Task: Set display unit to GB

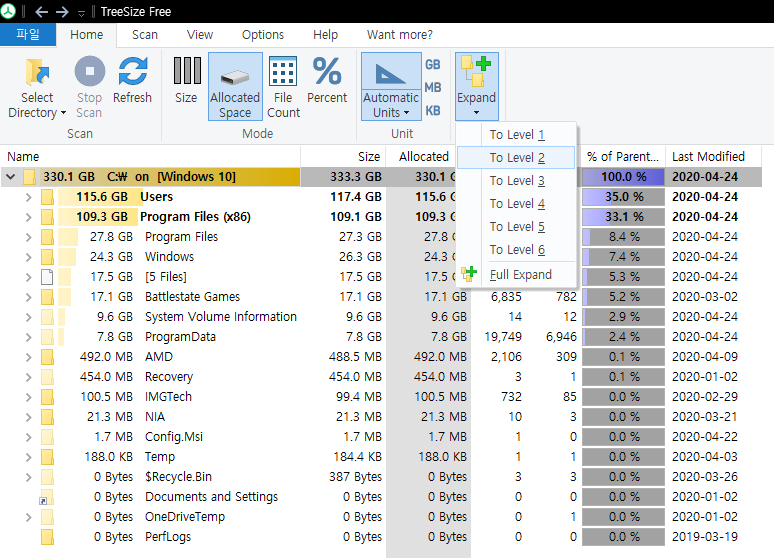Action: [432, 65]
